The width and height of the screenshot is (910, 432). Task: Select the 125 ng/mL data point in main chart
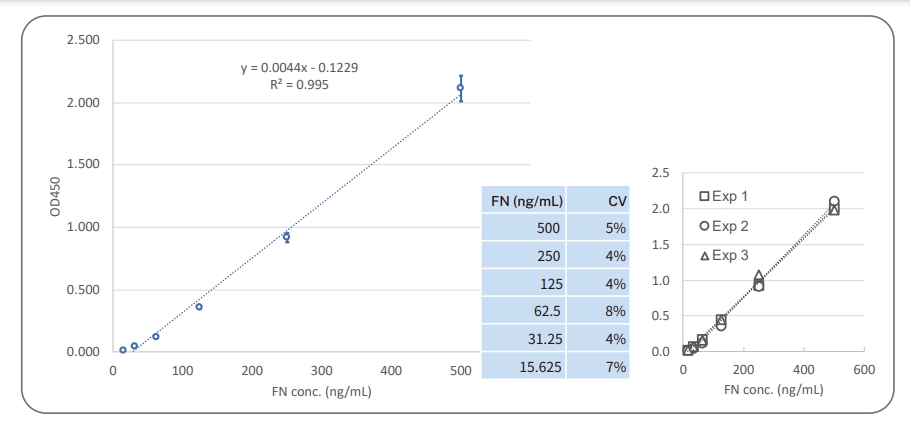(199, 307)
